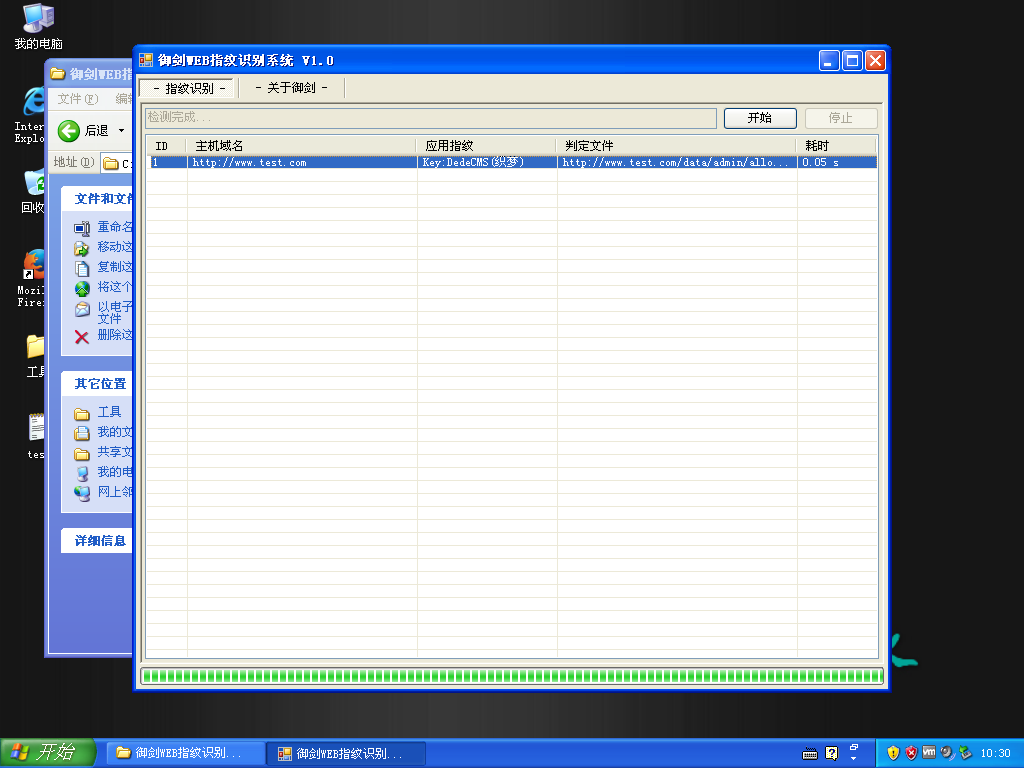This screenshot has width=1024, height=768.
Task: Click the language bar help icon
Action: tap(831, 754)
